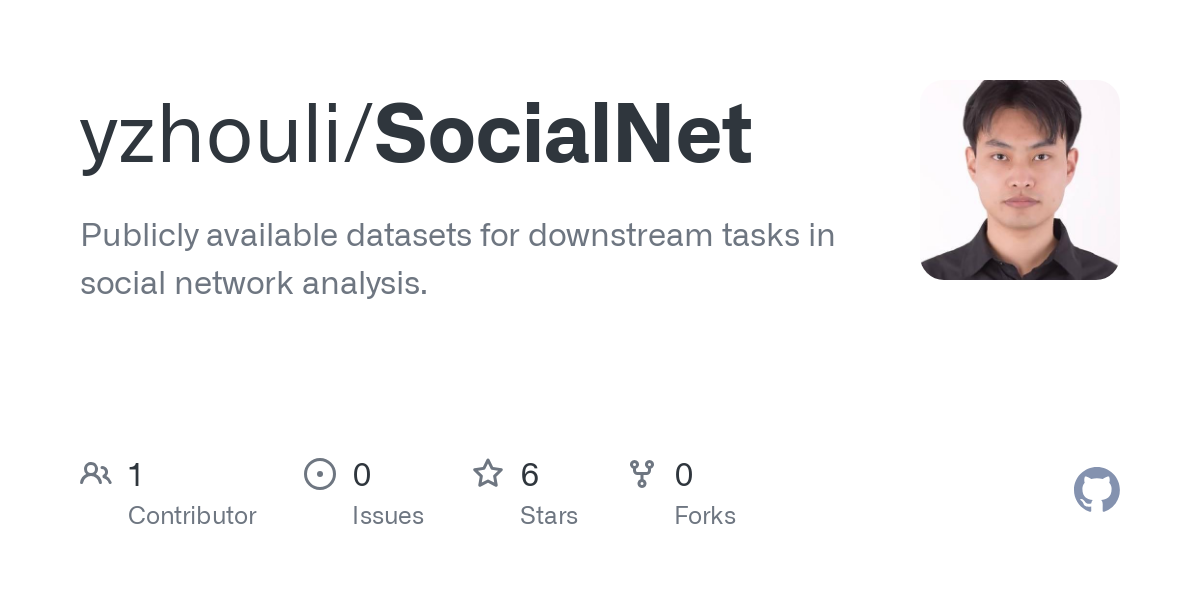Click the issues count number 0

point(362,475)
